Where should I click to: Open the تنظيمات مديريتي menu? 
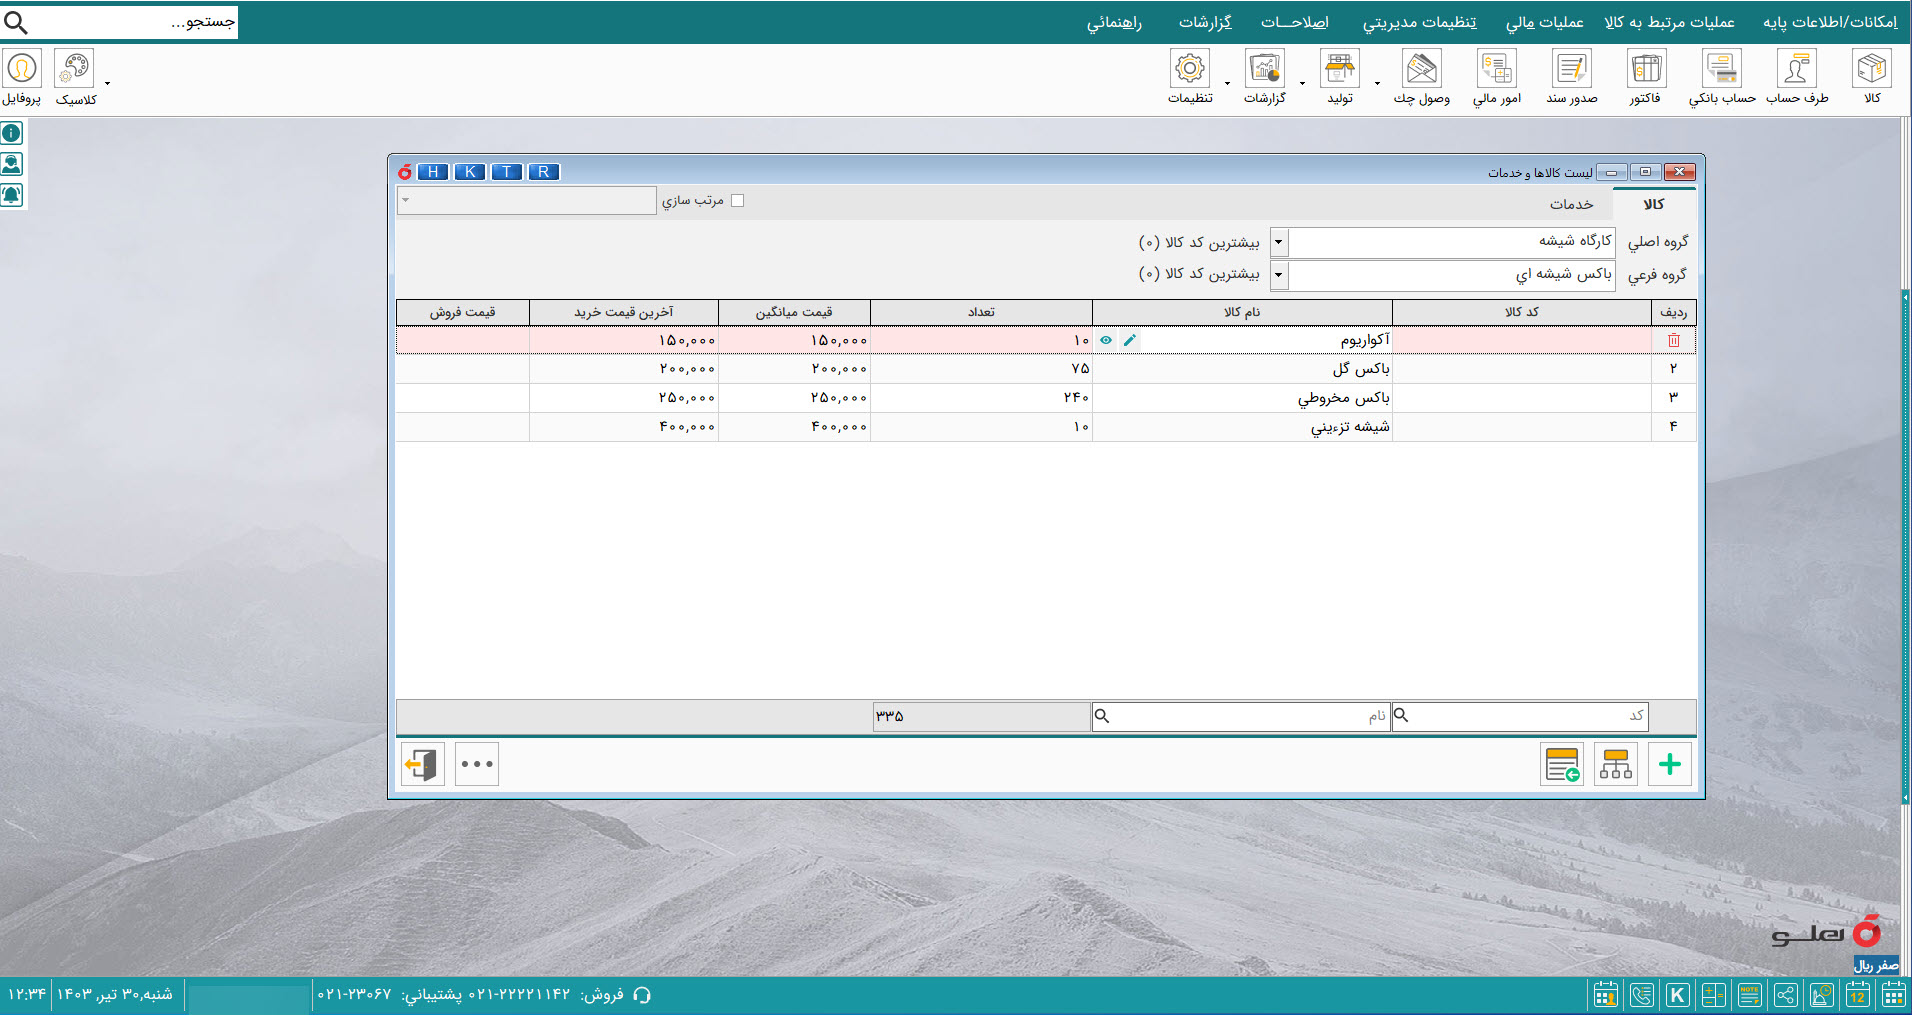click(1419, 22)
